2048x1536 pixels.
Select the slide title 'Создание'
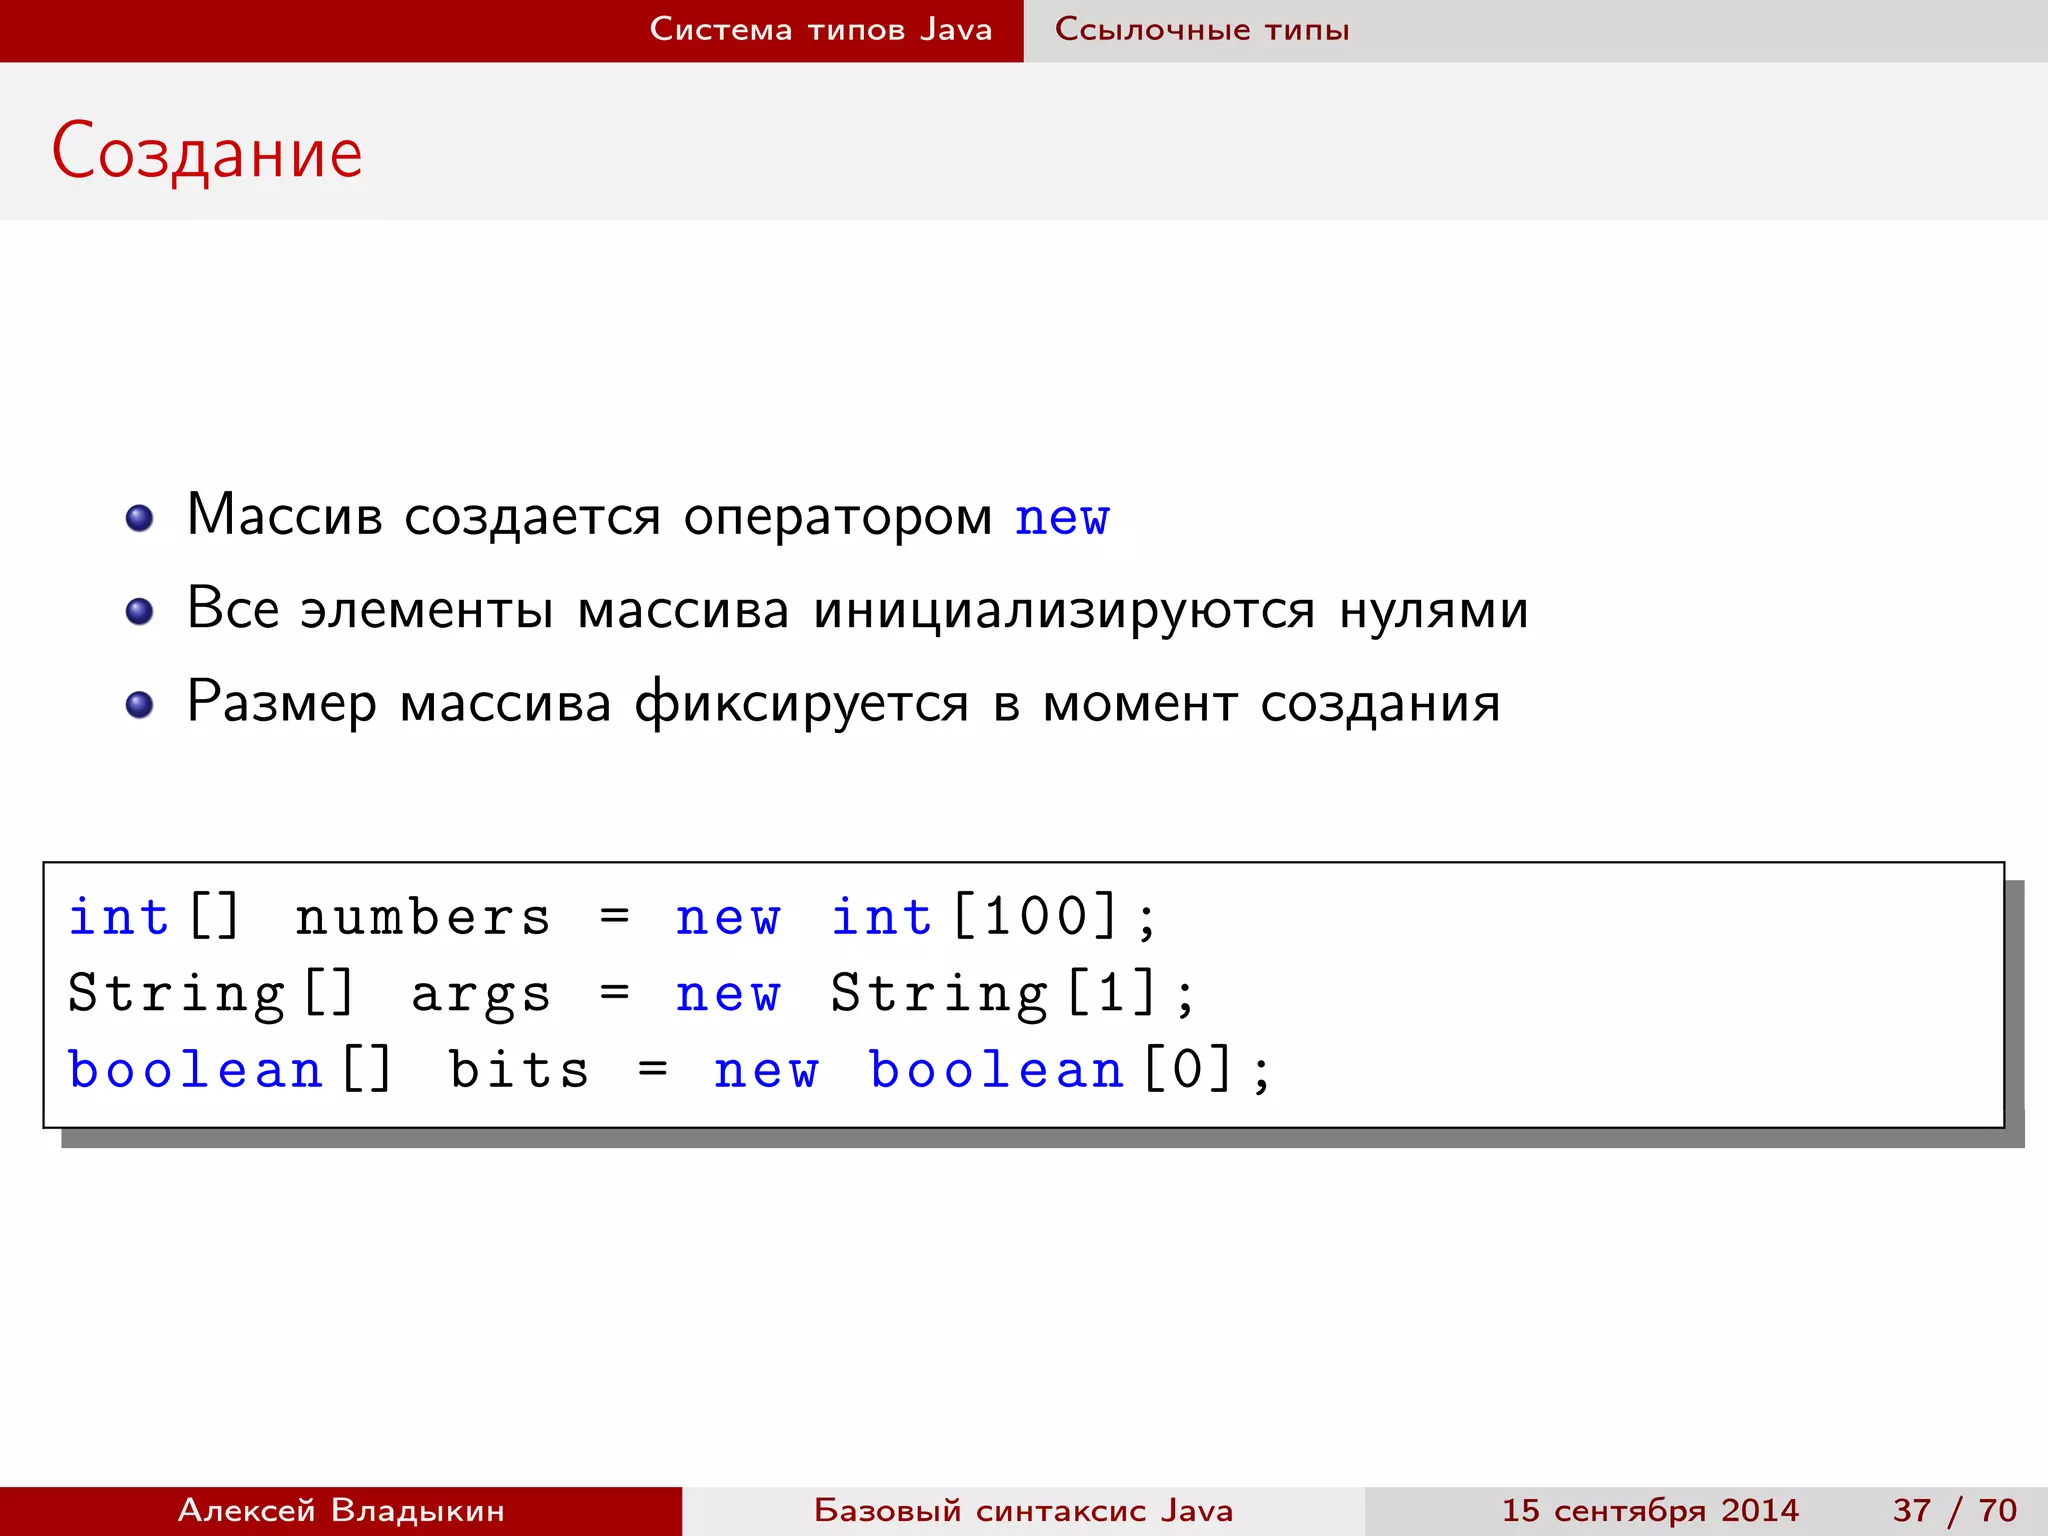tap(207, 152)
